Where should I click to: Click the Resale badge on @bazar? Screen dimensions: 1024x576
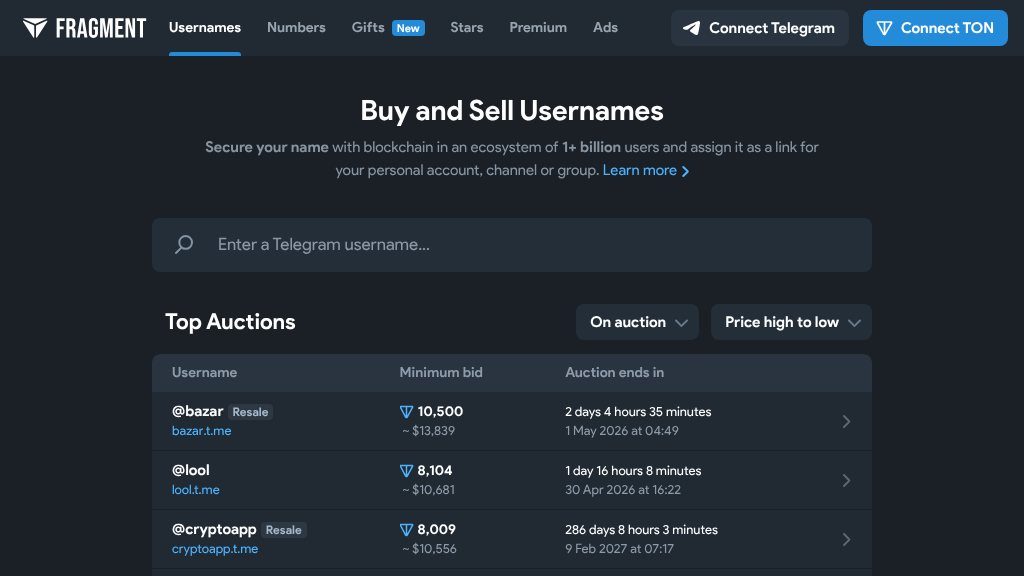coord(250,412)
